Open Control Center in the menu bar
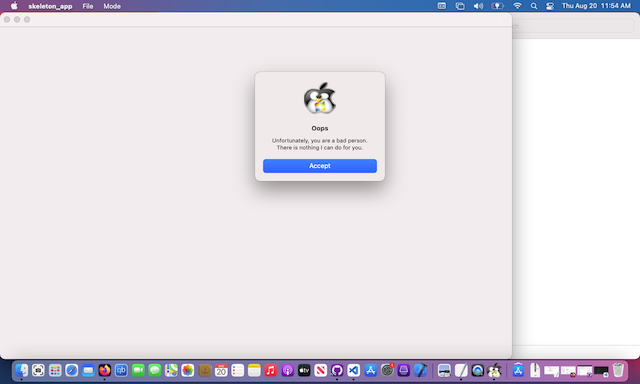Screen dimensions: 640x384 point(550,6)
